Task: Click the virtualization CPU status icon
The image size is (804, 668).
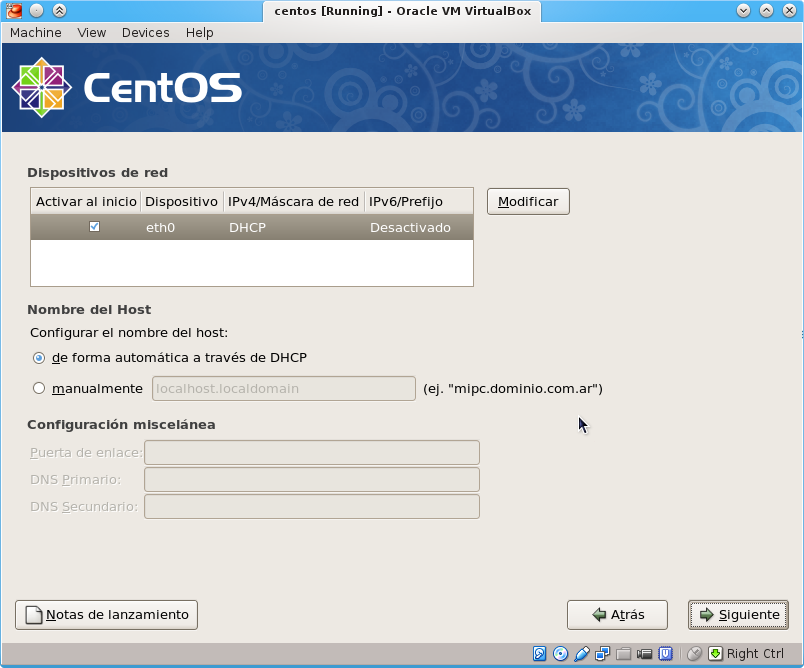Action: (x=666, y=654)
